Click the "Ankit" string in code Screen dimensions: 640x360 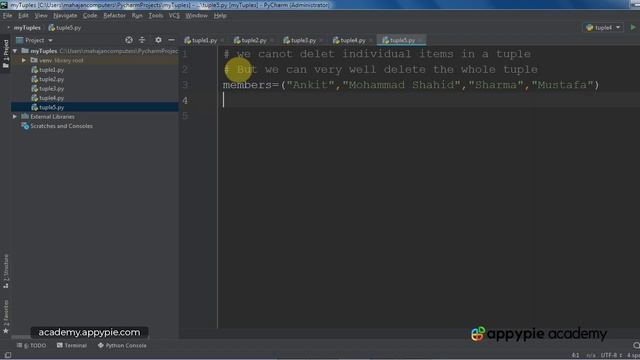click(310, 85)
